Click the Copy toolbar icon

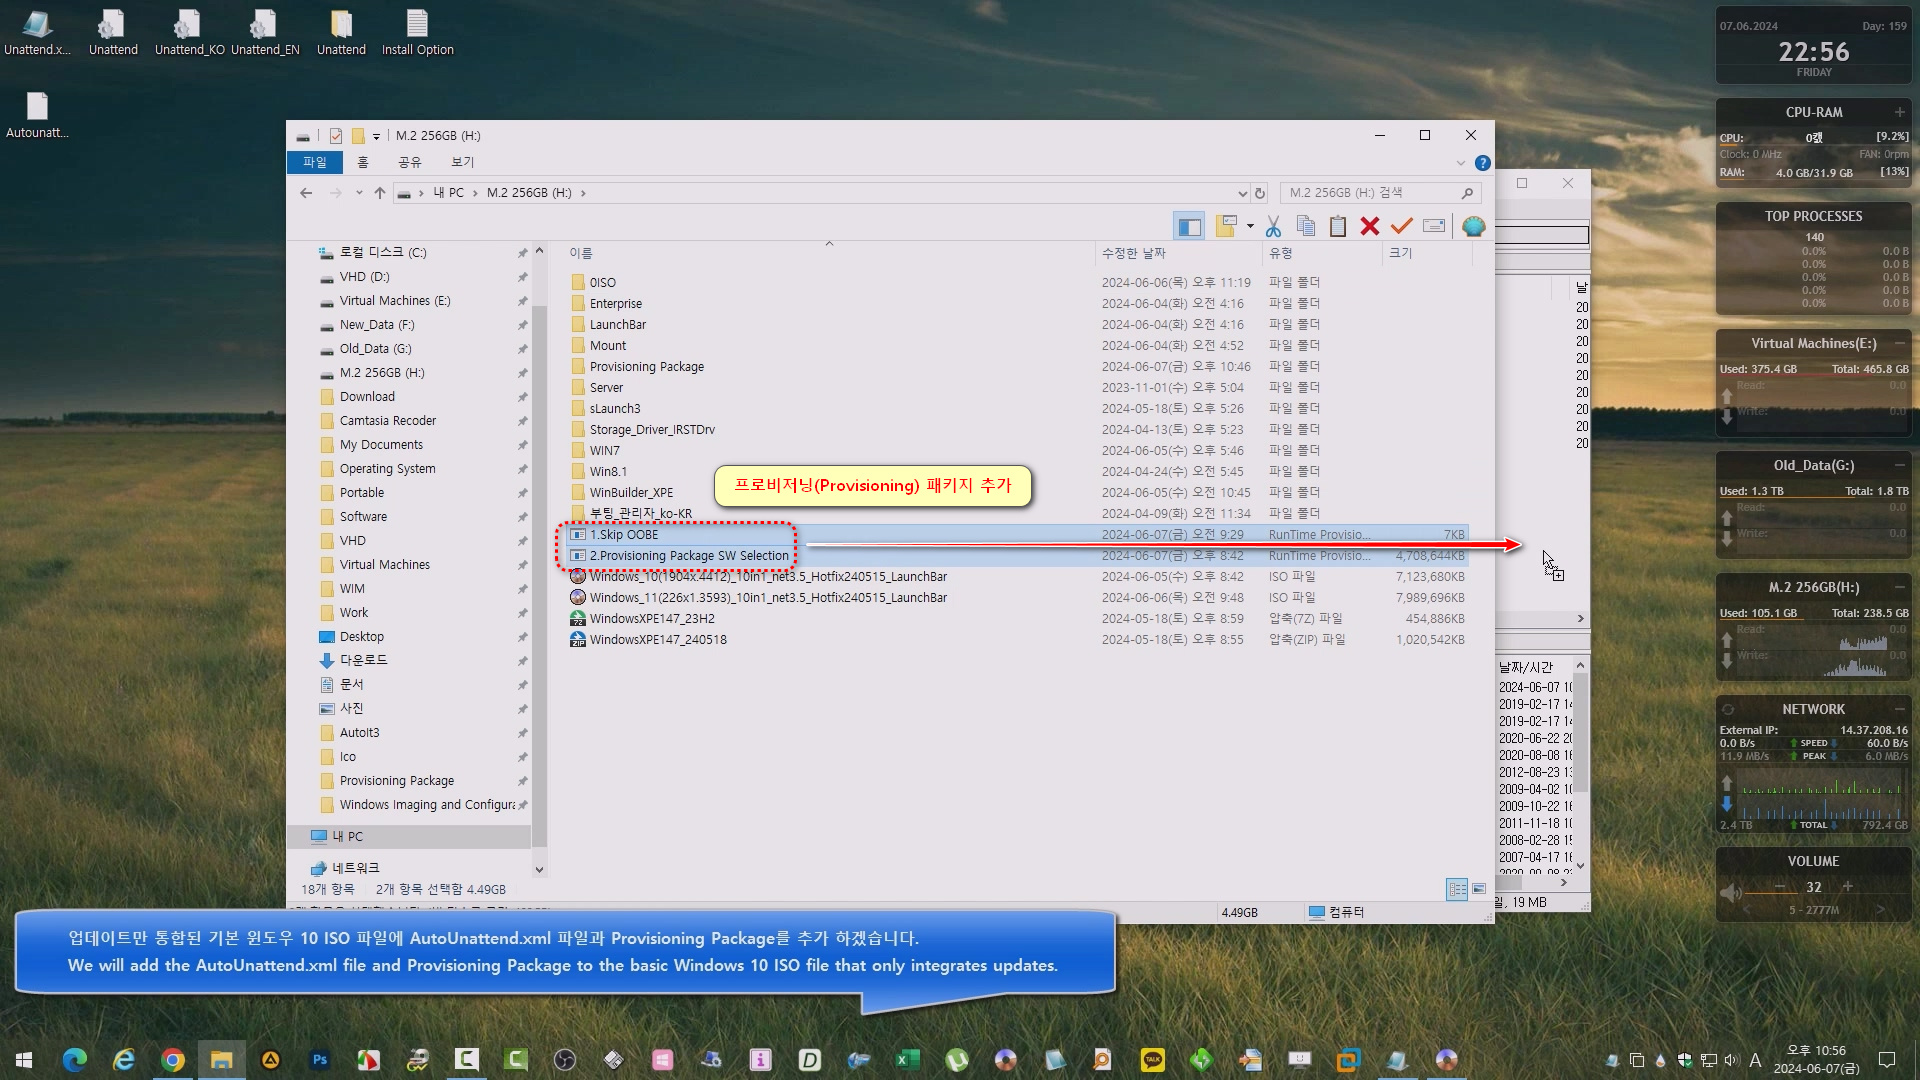coord(1305,227)
